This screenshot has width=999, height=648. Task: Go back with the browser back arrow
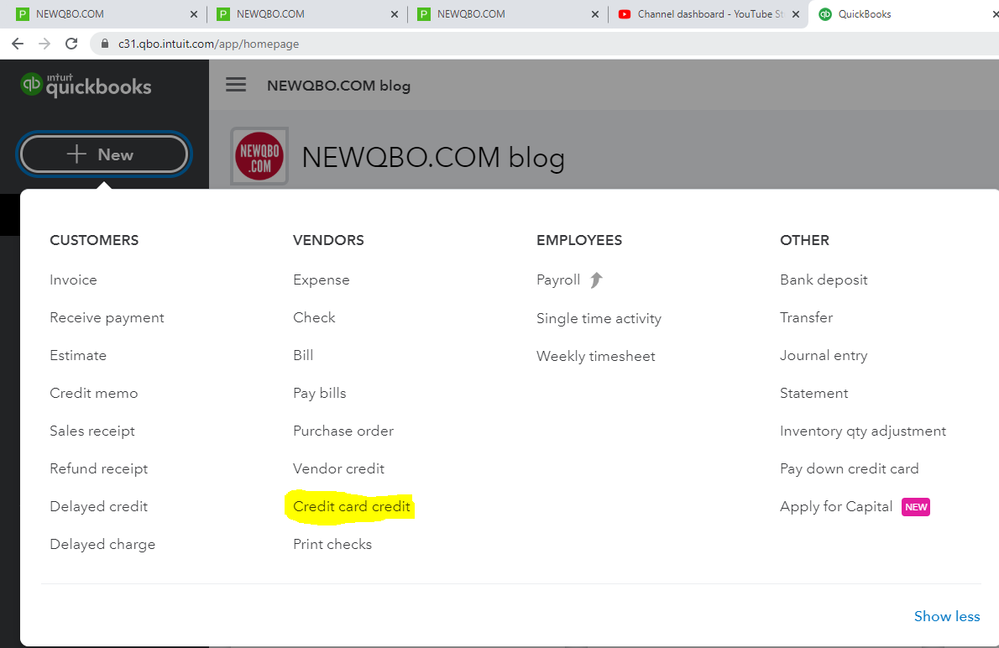click(18, 43)
